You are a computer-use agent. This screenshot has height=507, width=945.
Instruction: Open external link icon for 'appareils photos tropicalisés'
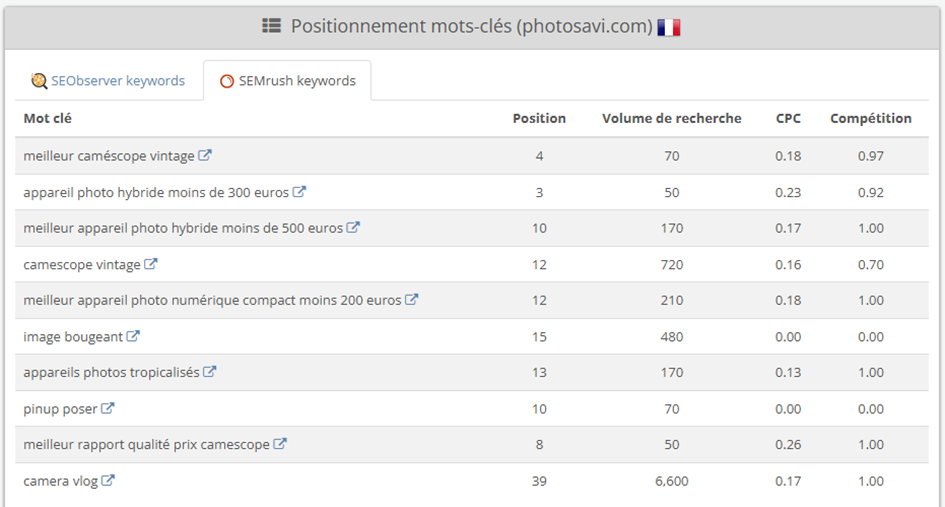point(210,371)
